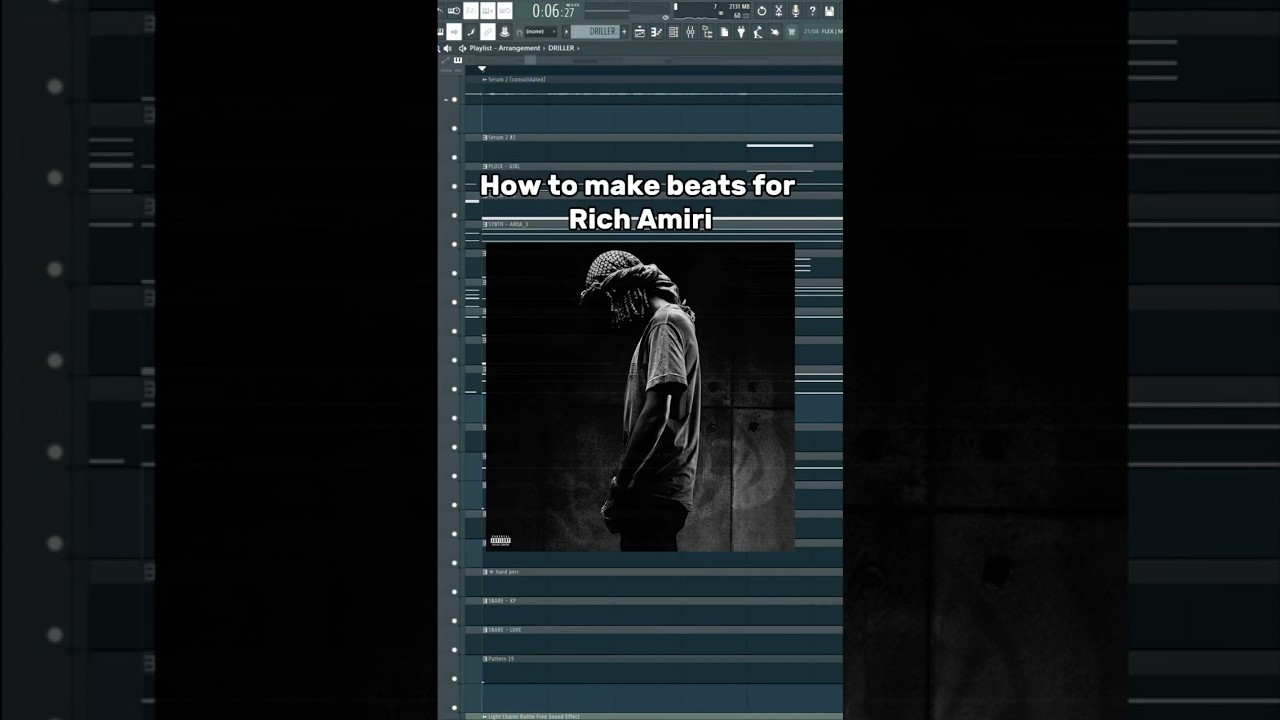The image size is (1280, 720).
Task: Click the link to controller chain icon
Action: click(x=488, y=32)
